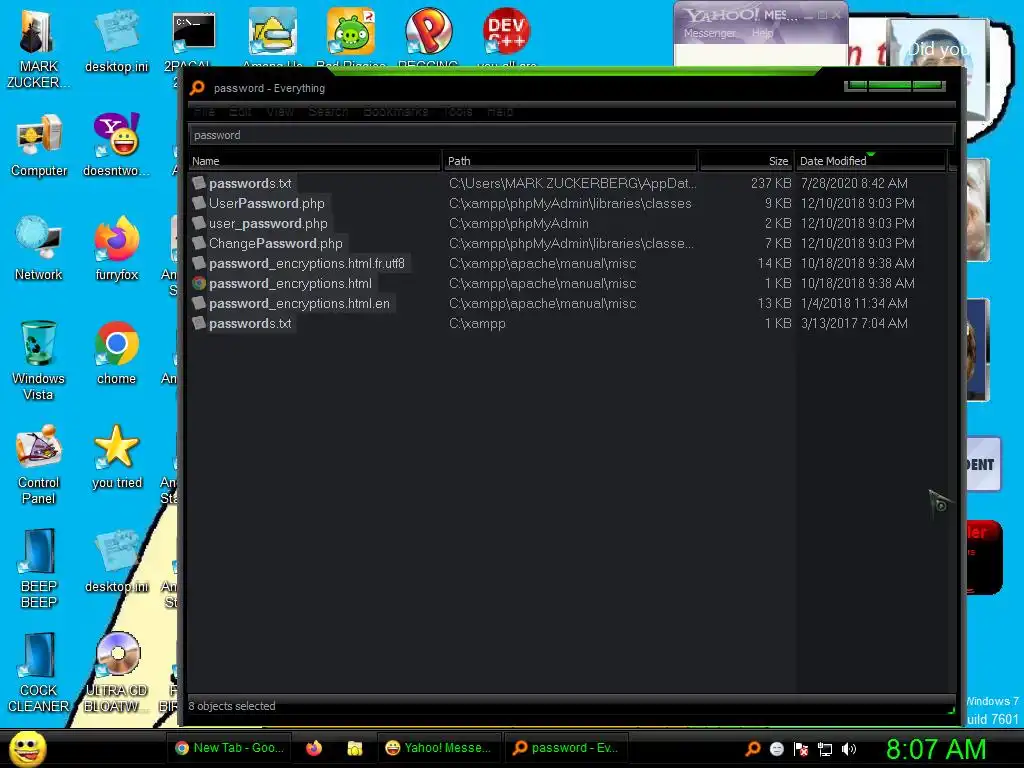The height and width of the screenshot is (768, 1024).
Task: Click the doesntwo... Yahoo Messenger desktop icon
Action: (x=117, y=136)
